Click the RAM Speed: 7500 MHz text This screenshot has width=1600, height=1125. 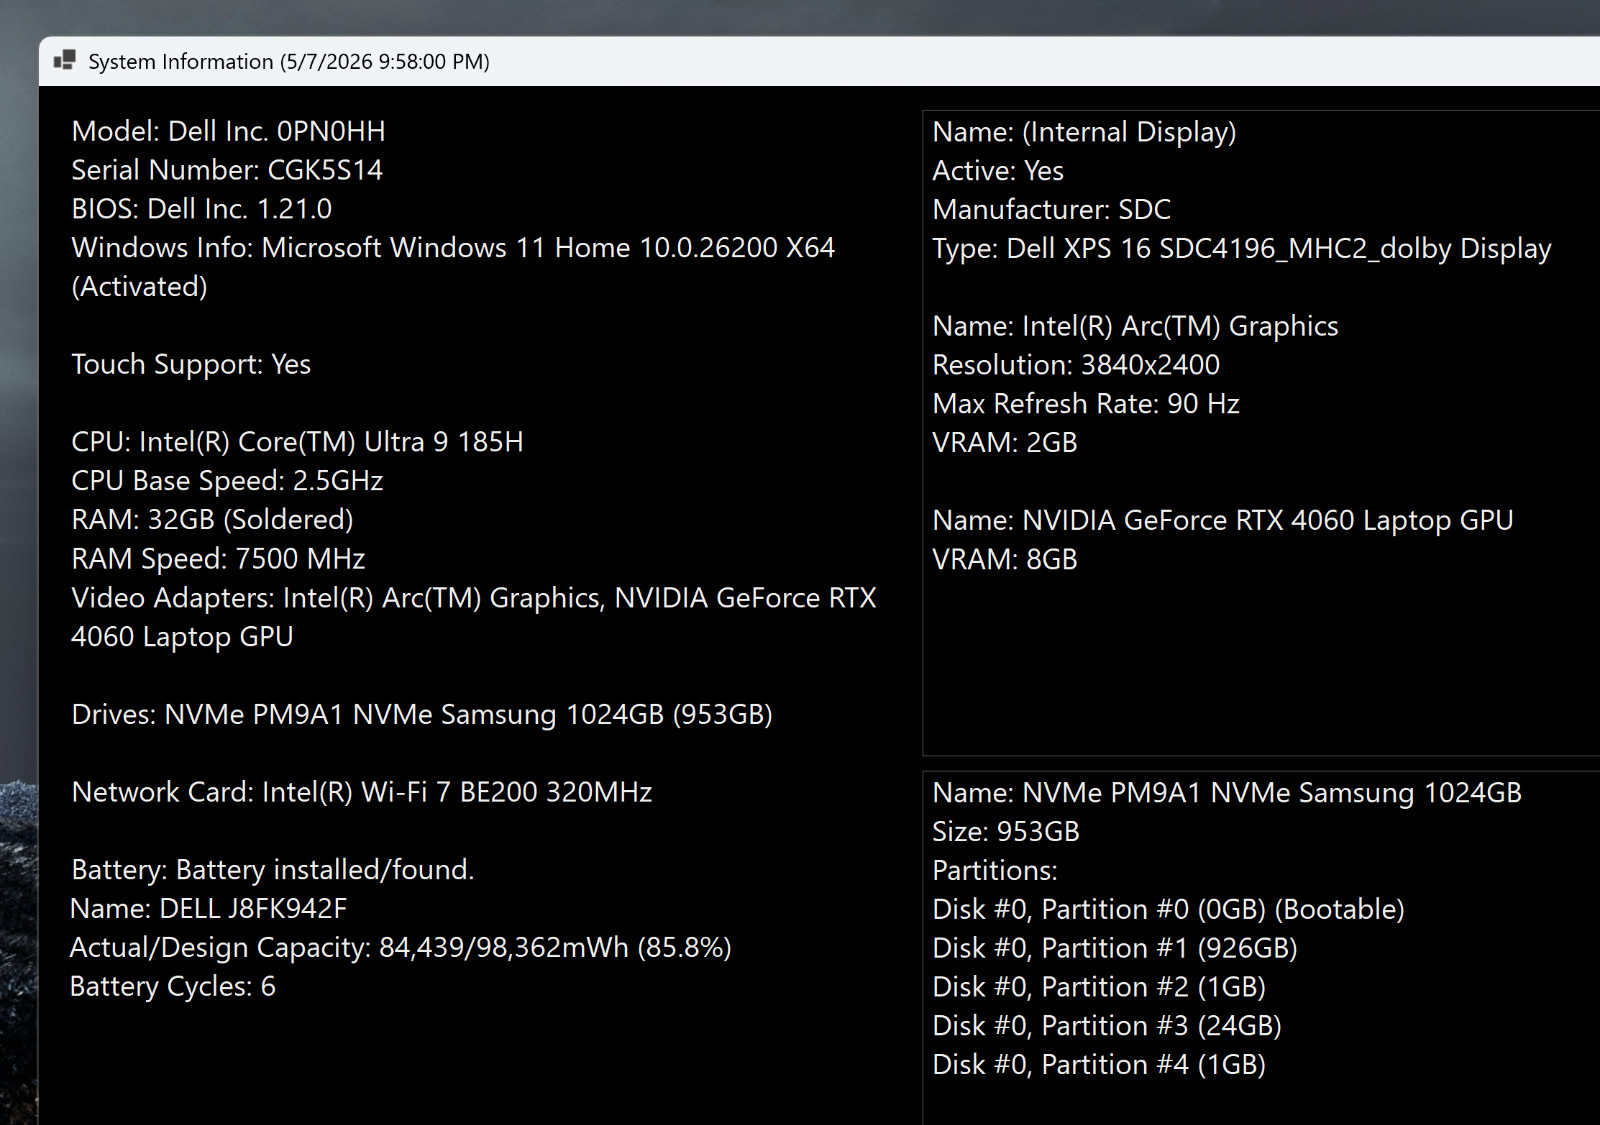coord(218,559)
